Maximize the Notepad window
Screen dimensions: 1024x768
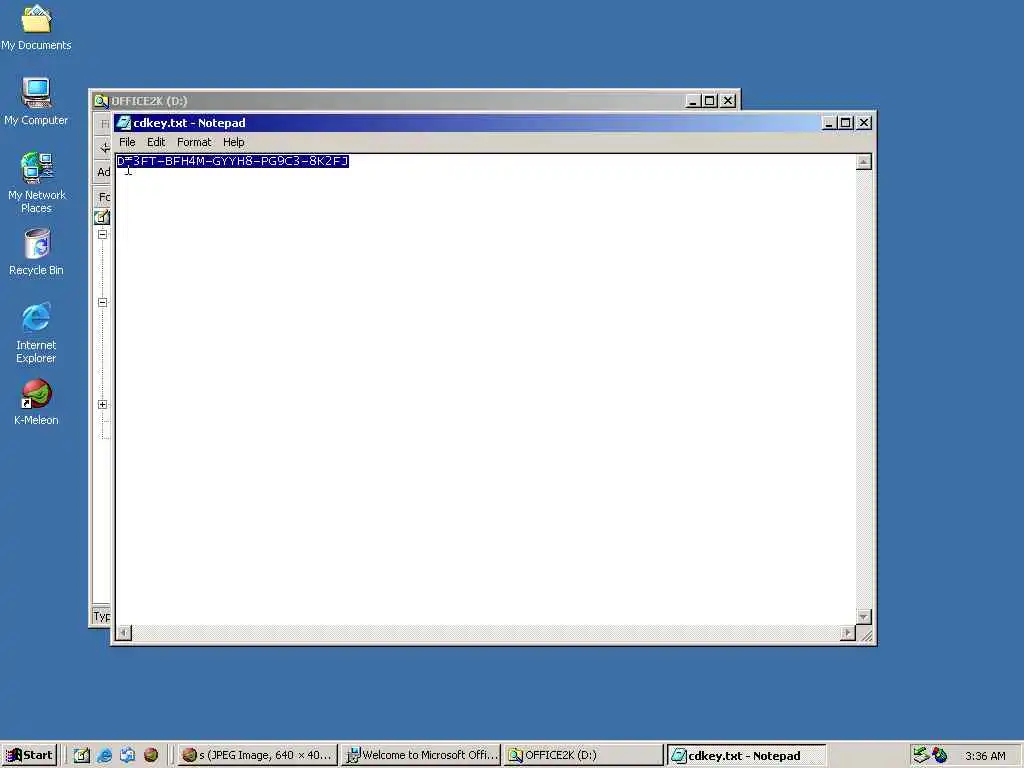845,123
